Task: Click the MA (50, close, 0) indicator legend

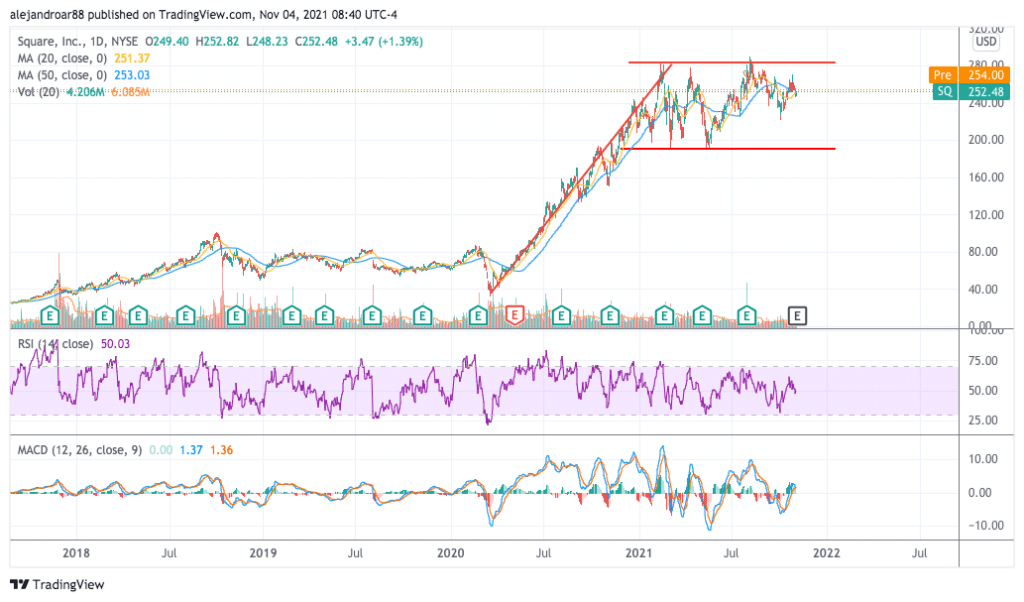Action: tap(62, 75)
